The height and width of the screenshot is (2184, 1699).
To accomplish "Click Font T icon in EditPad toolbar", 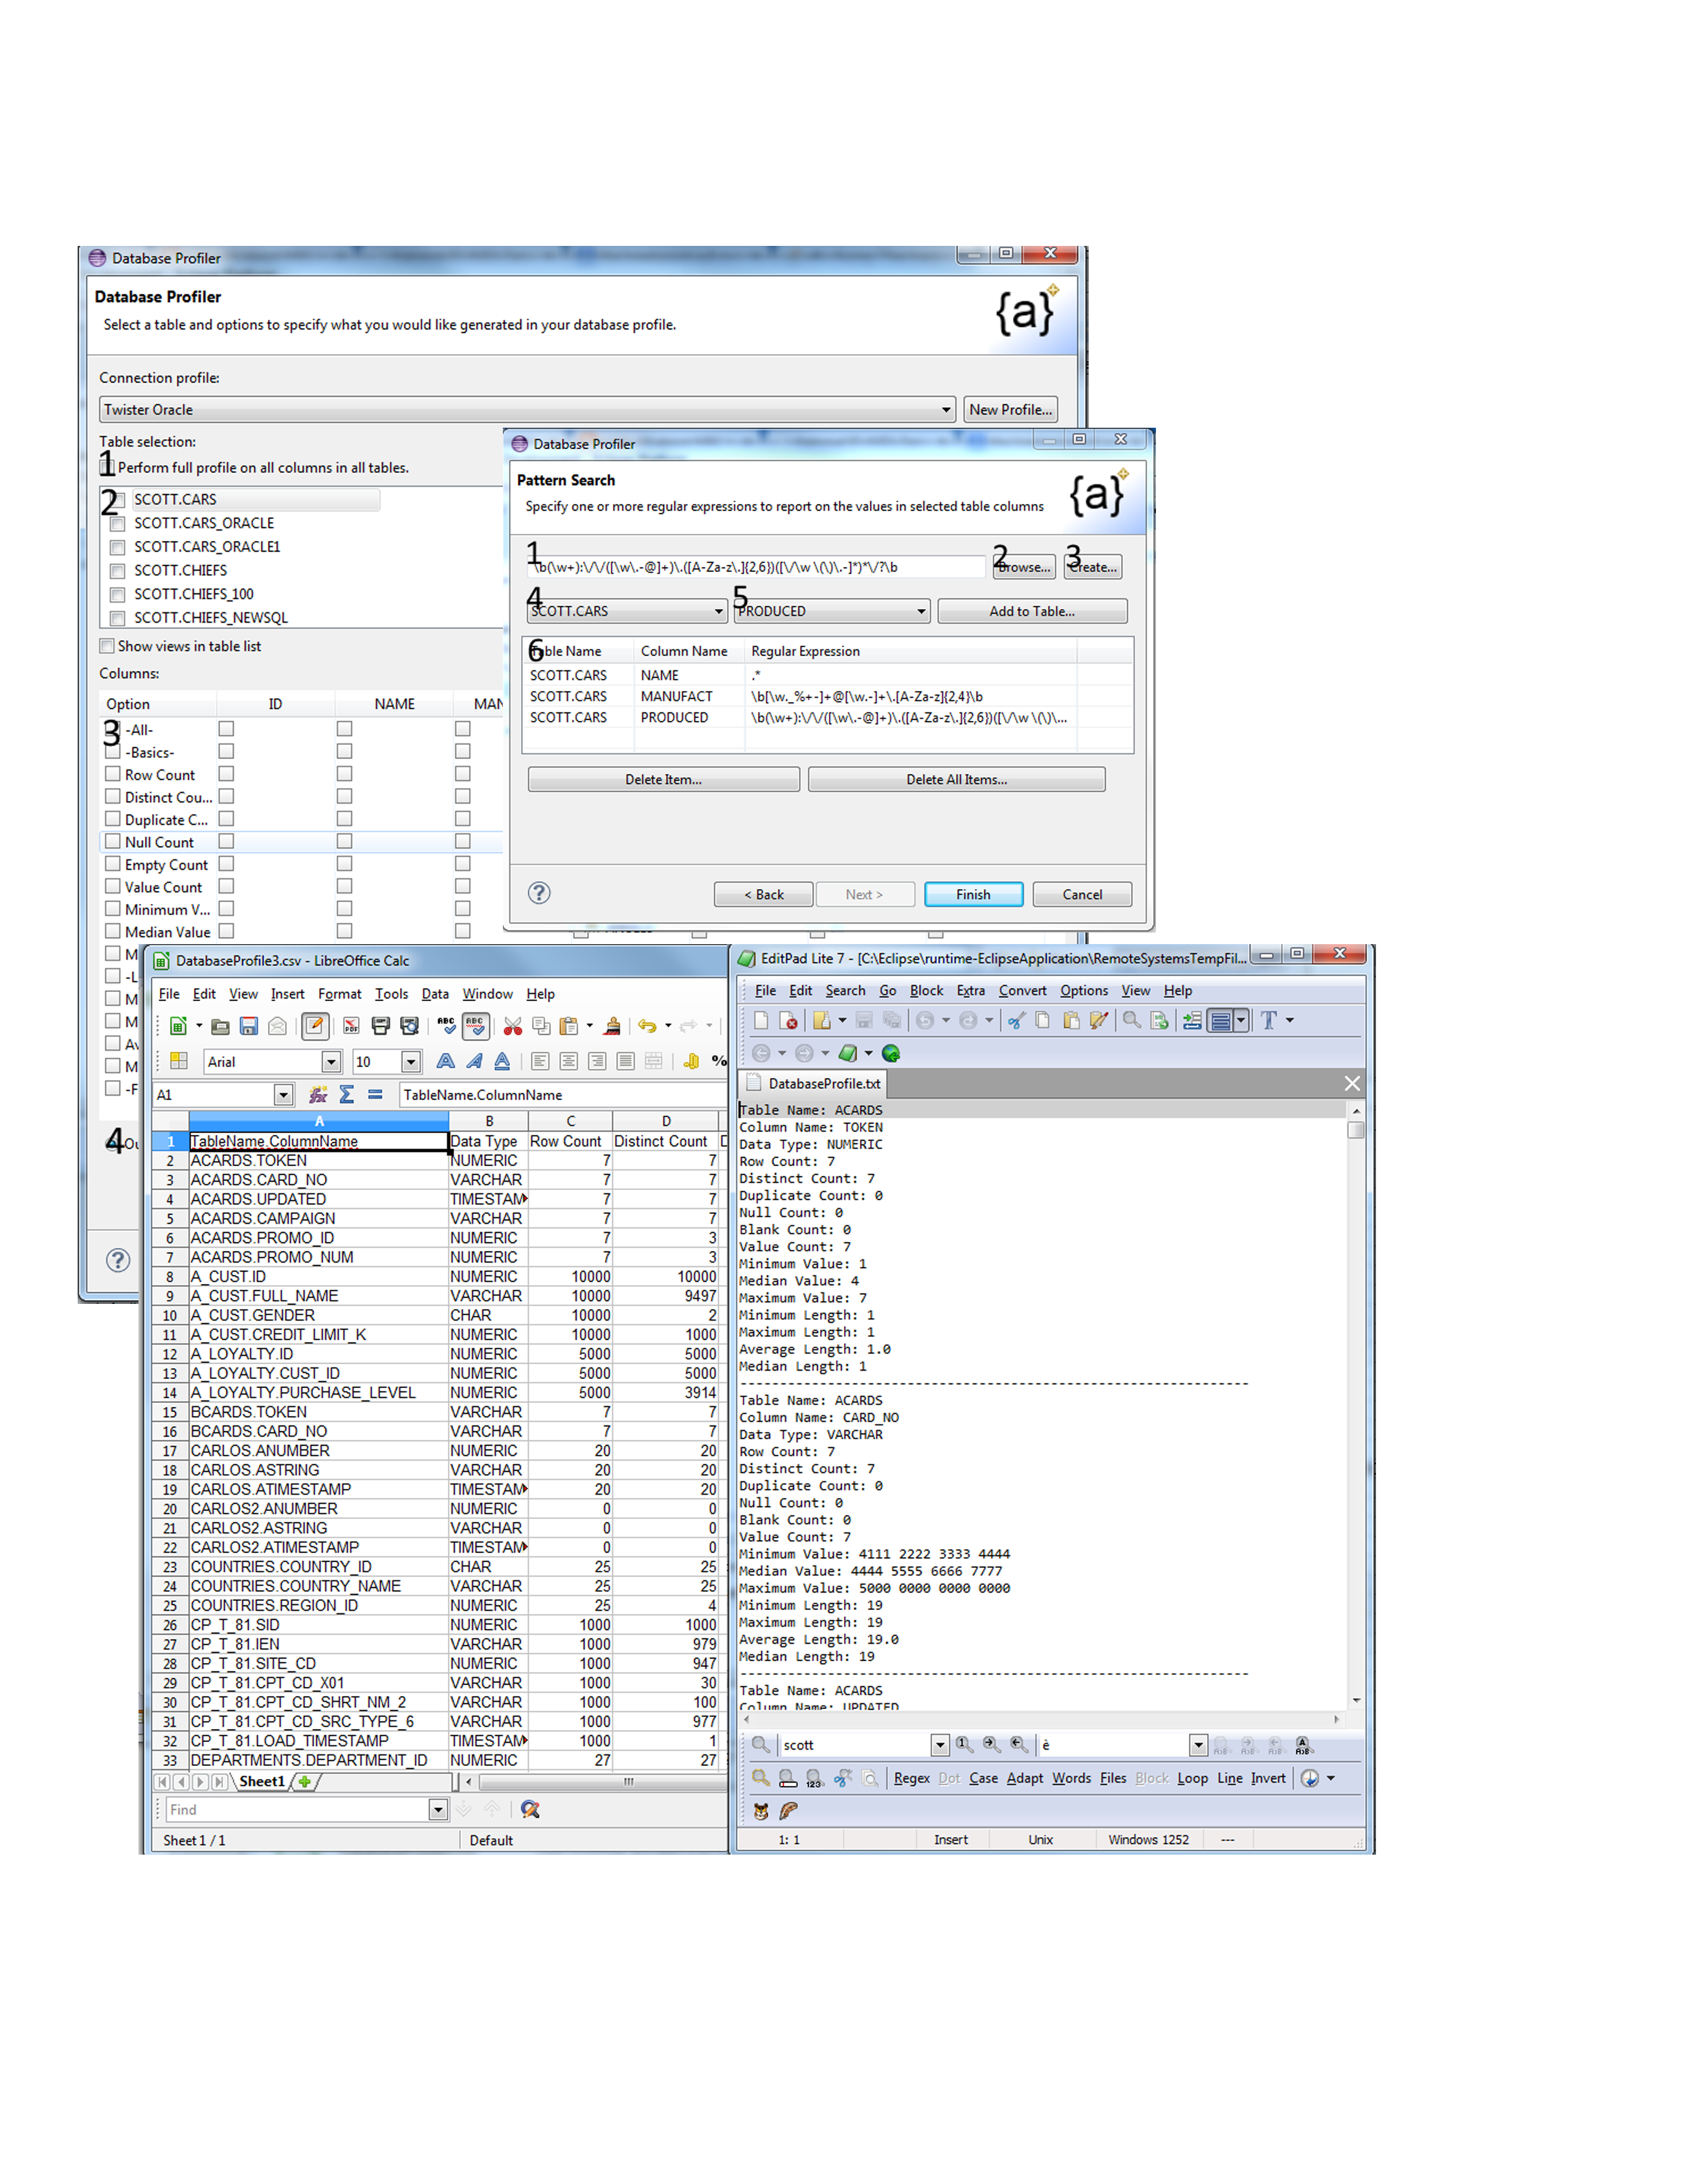I will (1269, 1020).
